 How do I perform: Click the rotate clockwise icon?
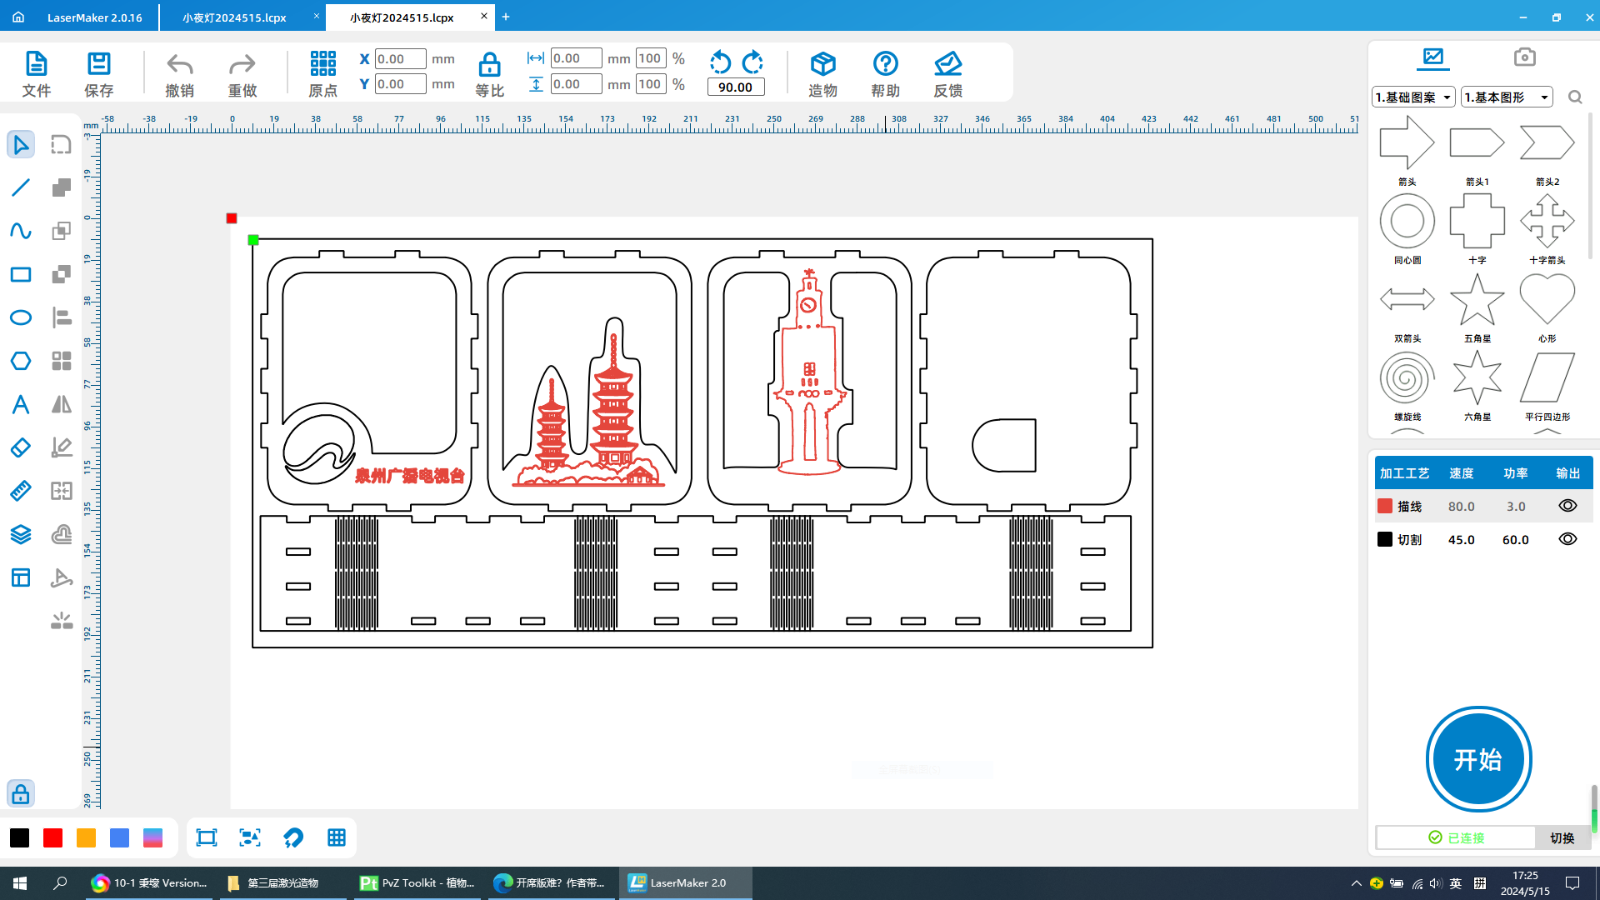coord(753,62)
